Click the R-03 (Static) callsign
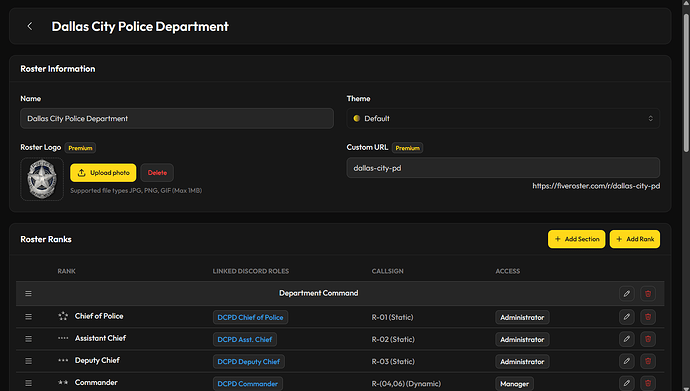Screen dimensions: 690x391 pos(393,362)
